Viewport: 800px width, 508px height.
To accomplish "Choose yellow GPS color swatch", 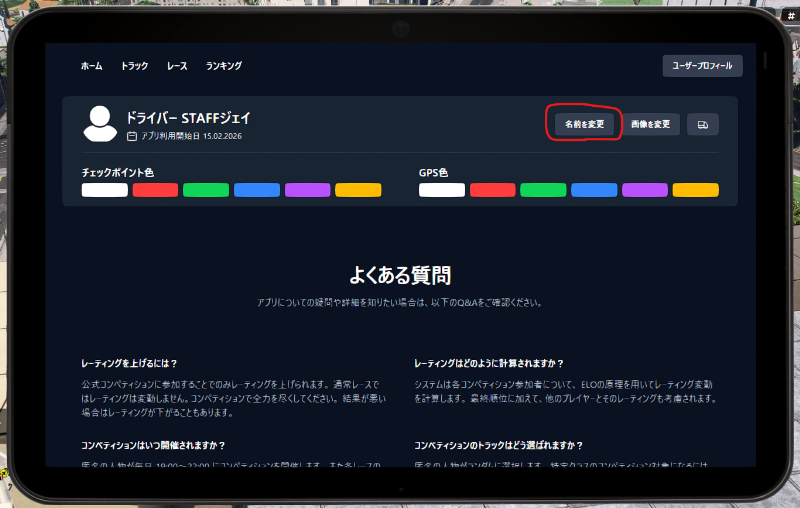I will coord(695,190).
